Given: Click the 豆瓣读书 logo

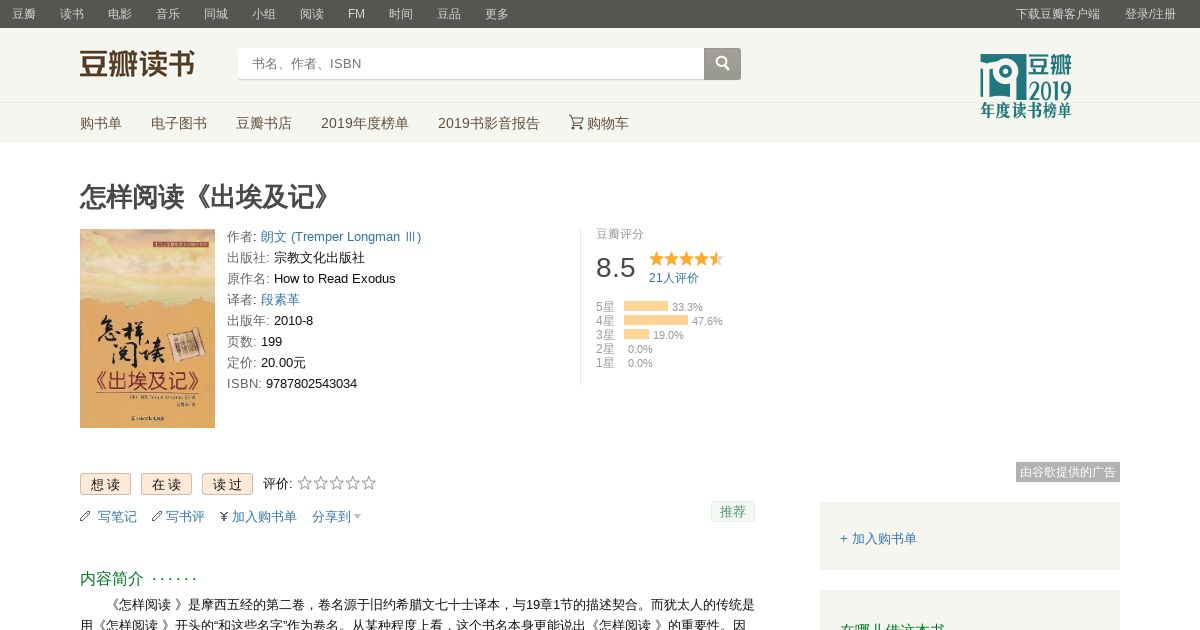Looking at the screenshot, I should click(137, 64).
